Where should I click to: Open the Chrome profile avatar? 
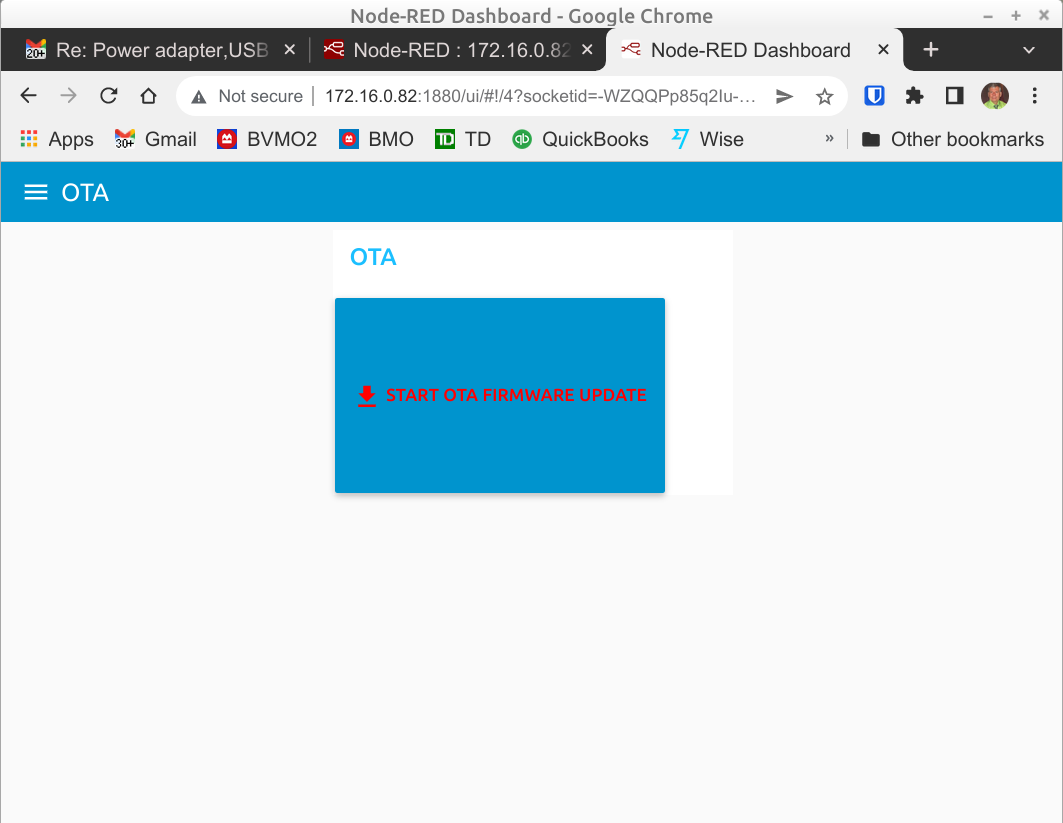click(x=995, y=96)
